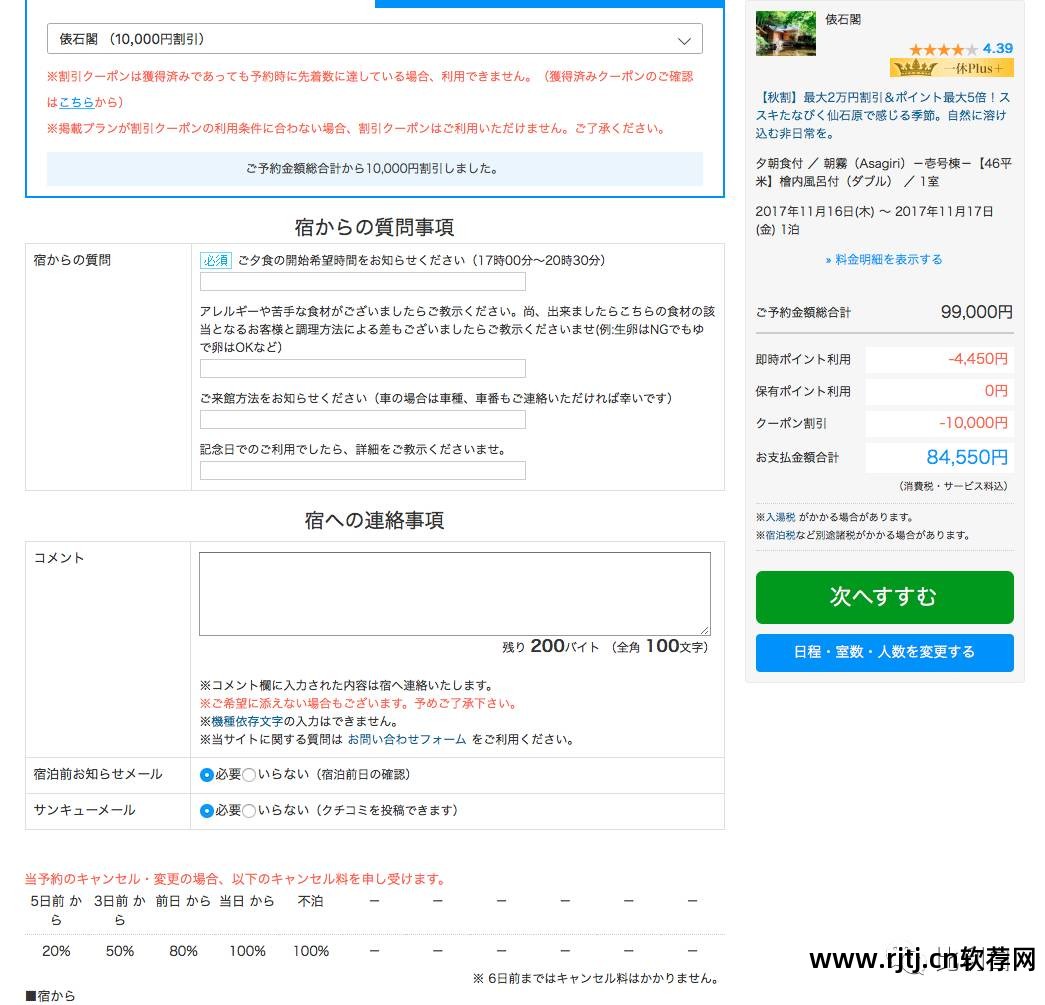Screen dimensions: 1045x1005
Task: Click the 一休Plus+ crown badge
Action: pyautogui.click(x=952, y=68)
